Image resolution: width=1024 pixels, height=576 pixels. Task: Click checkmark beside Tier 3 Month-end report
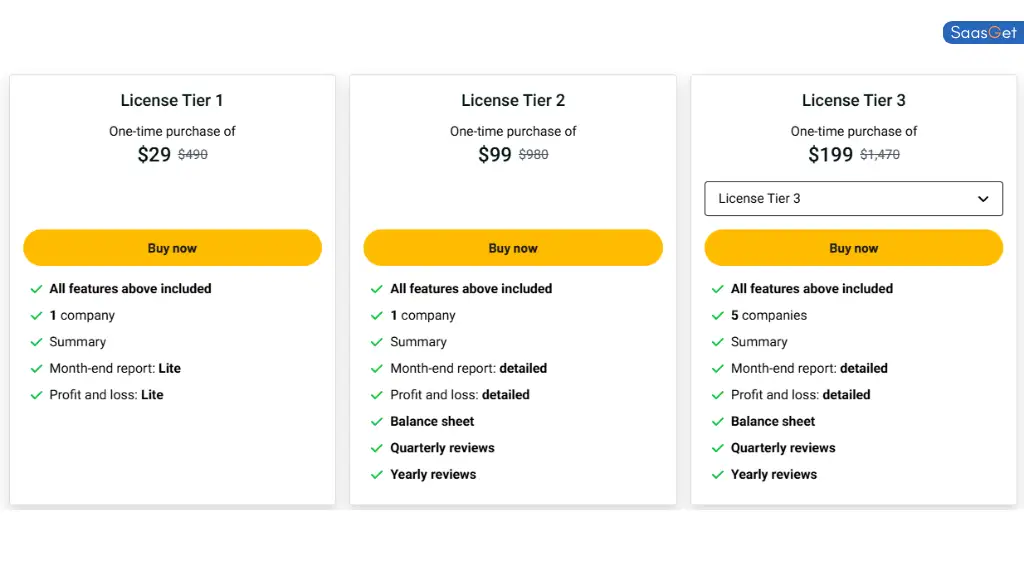click(718, 368)
